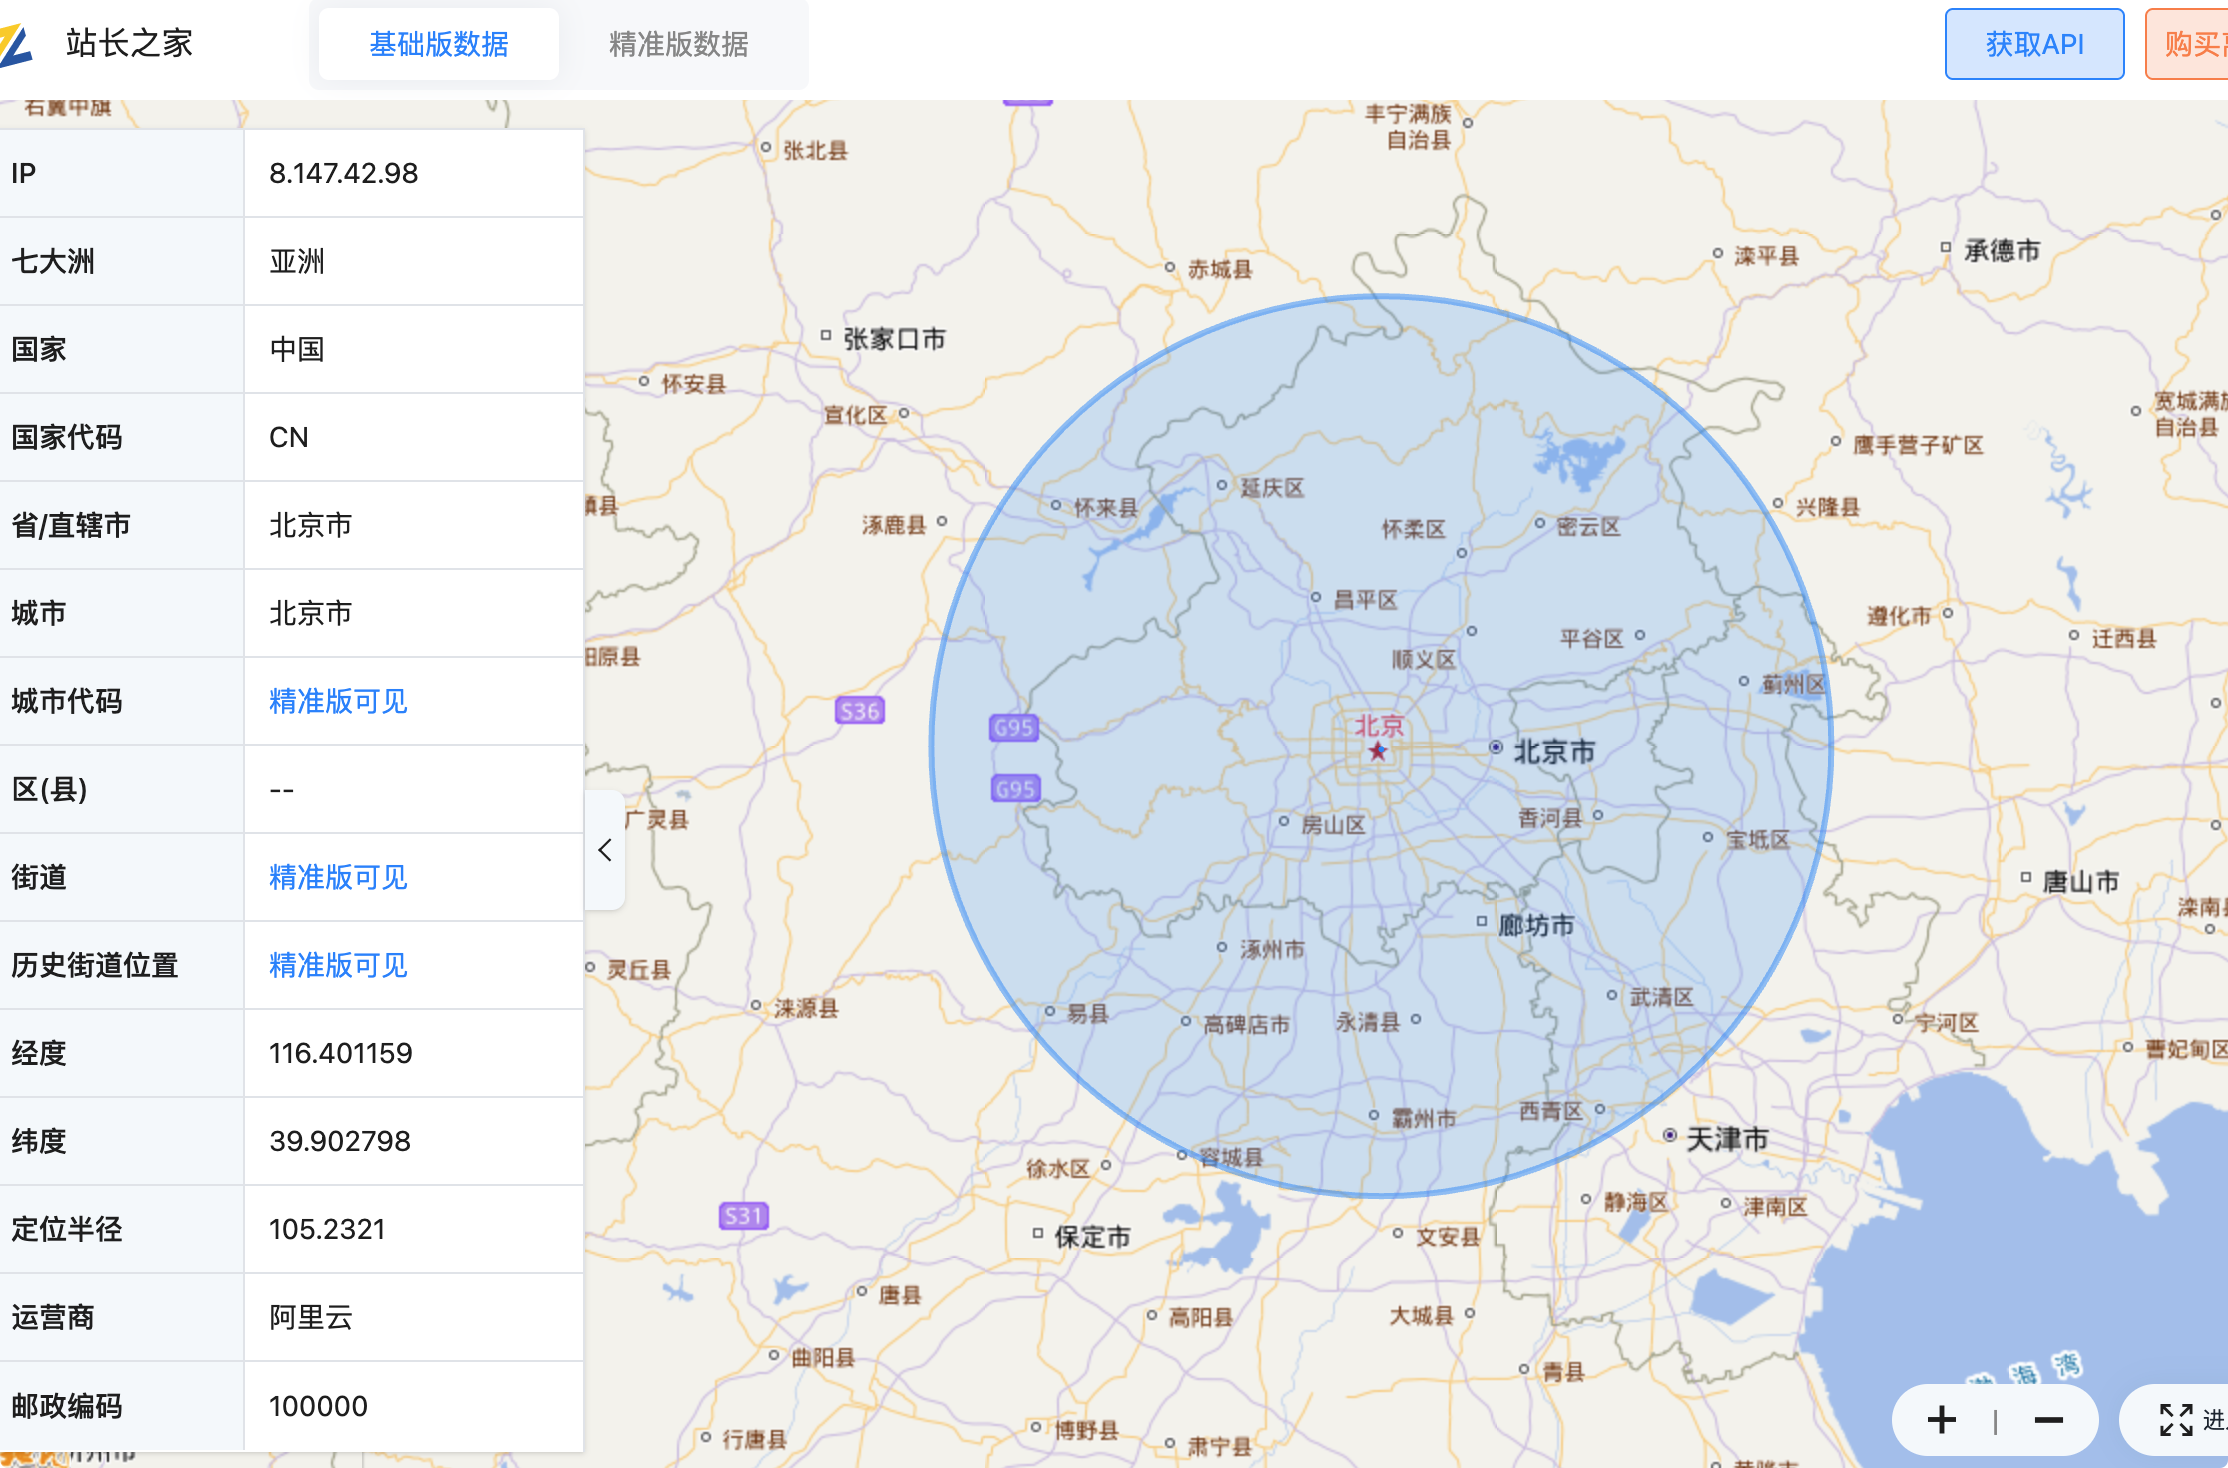Click the lower G95 highway badge
The image size is (2228, 1468).
pyautogui.click(x=1015, y=789)
